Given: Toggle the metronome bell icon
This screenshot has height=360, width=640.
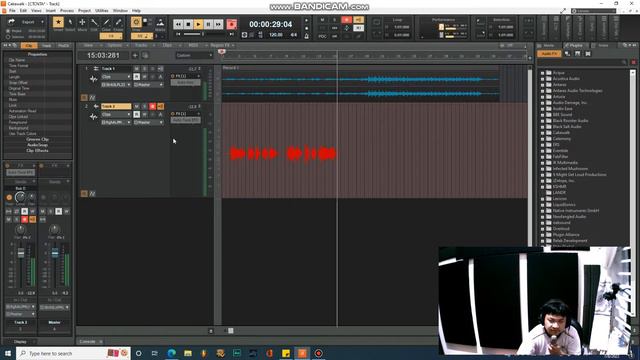Looking at the screenshot, I should [x=307, y=36].
